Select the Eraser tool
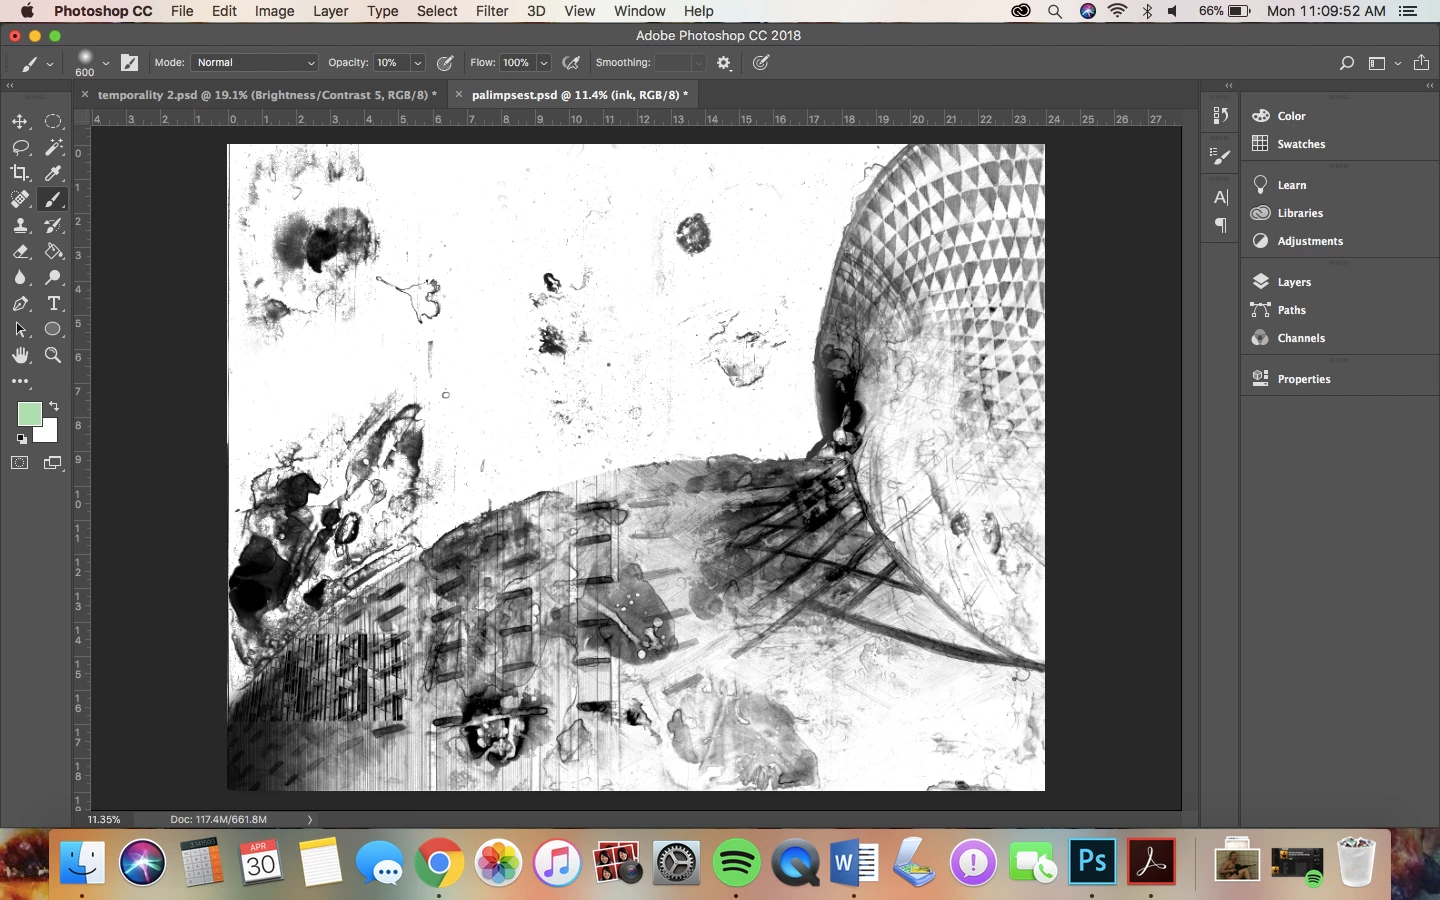 coord(20,251)
